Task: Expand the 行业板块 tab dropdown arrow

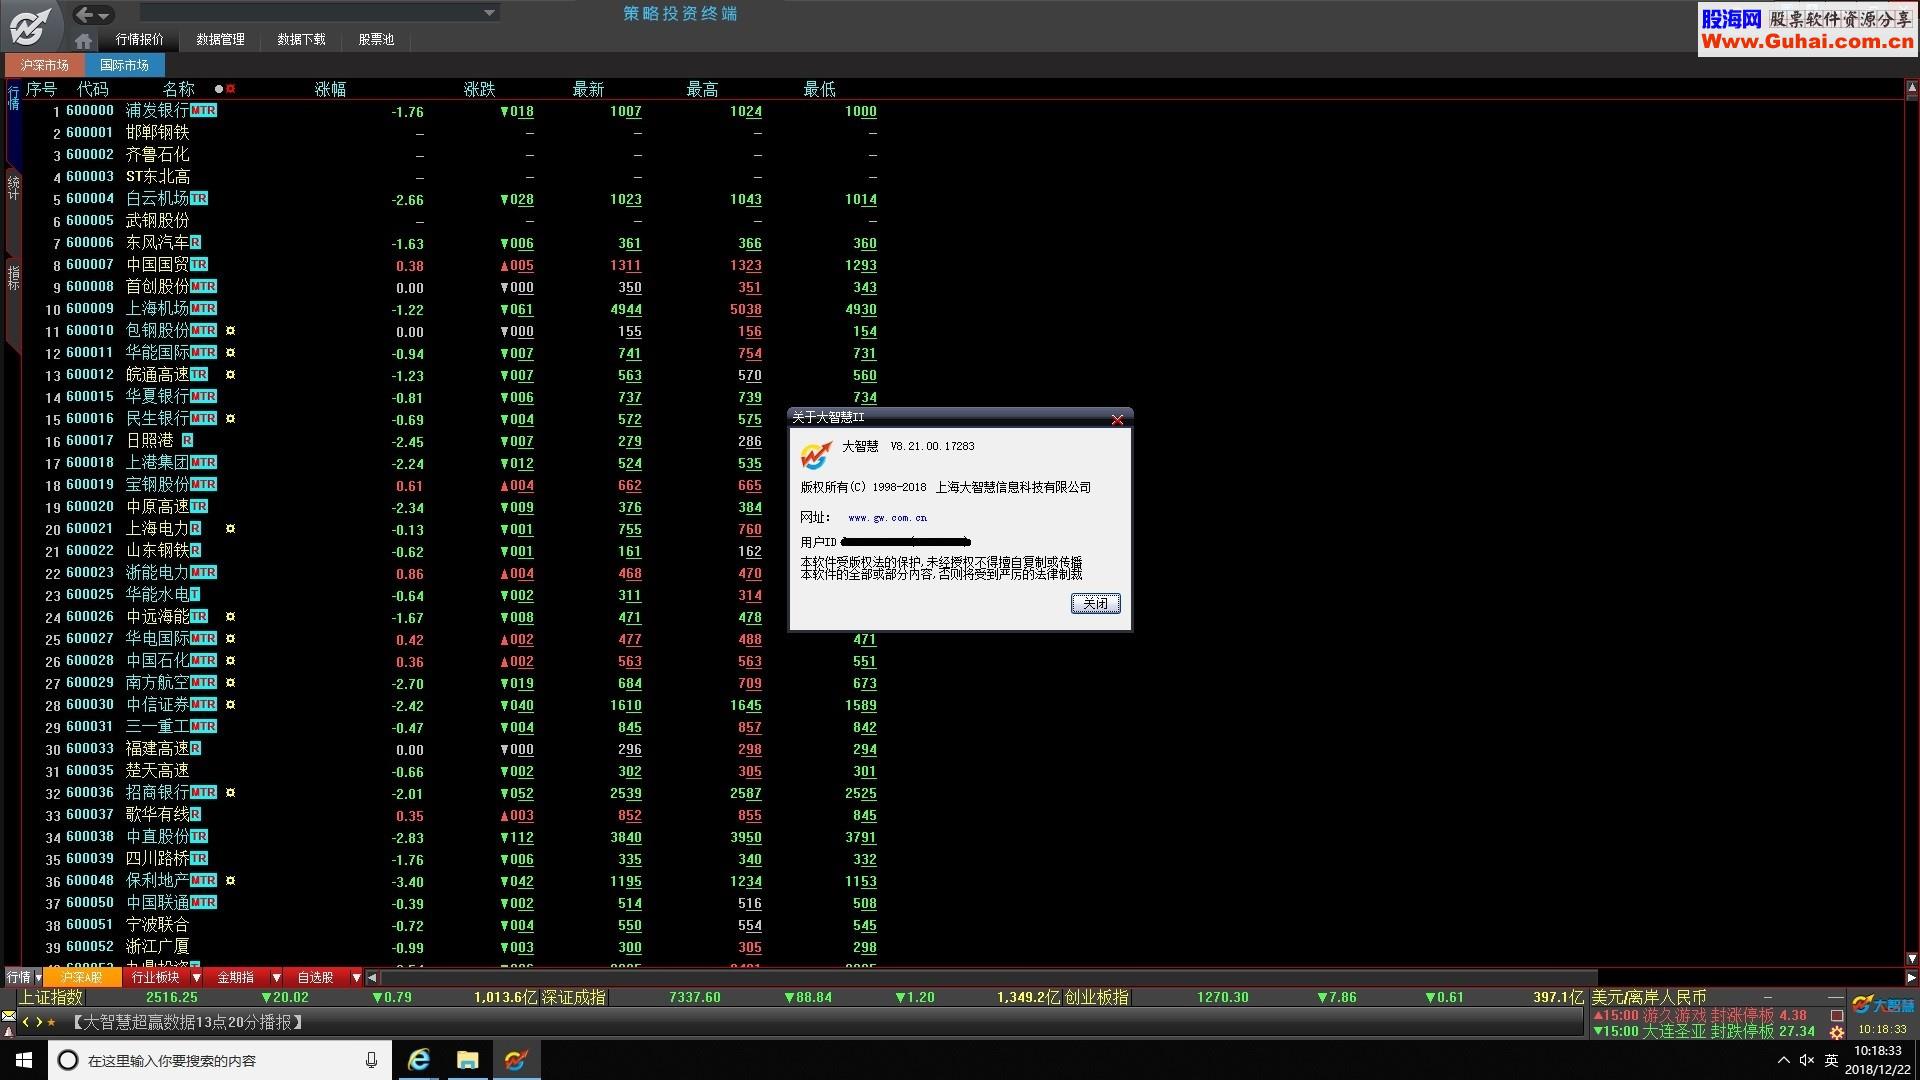Action: coord(196,977)
